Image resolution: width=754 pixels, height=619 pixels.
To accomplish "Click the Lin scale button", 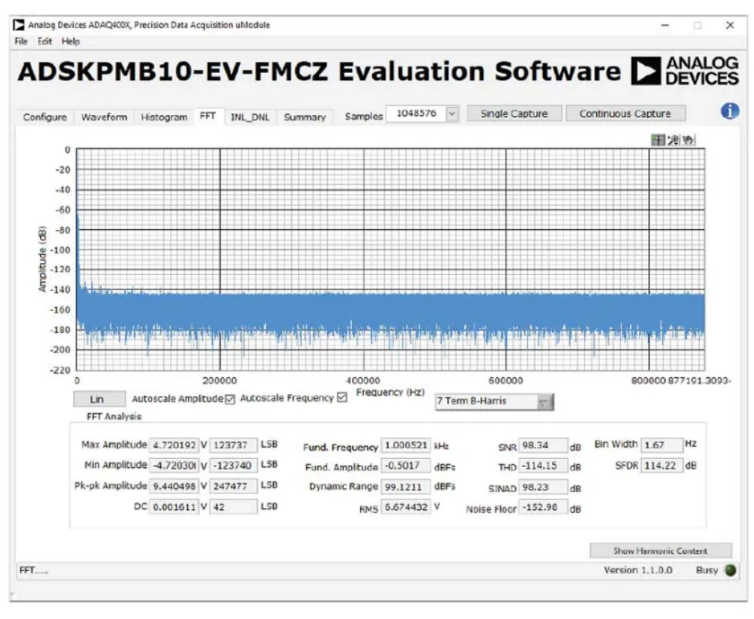I will pos(99,399).
